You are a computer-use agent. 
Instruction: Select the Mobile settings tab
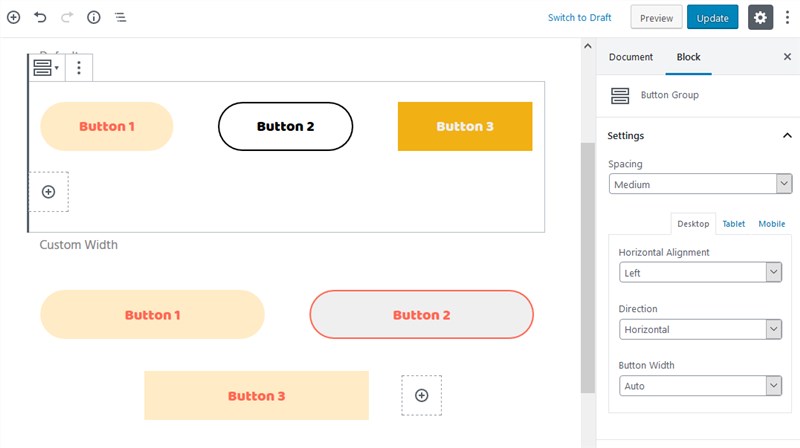pos(771,223)
